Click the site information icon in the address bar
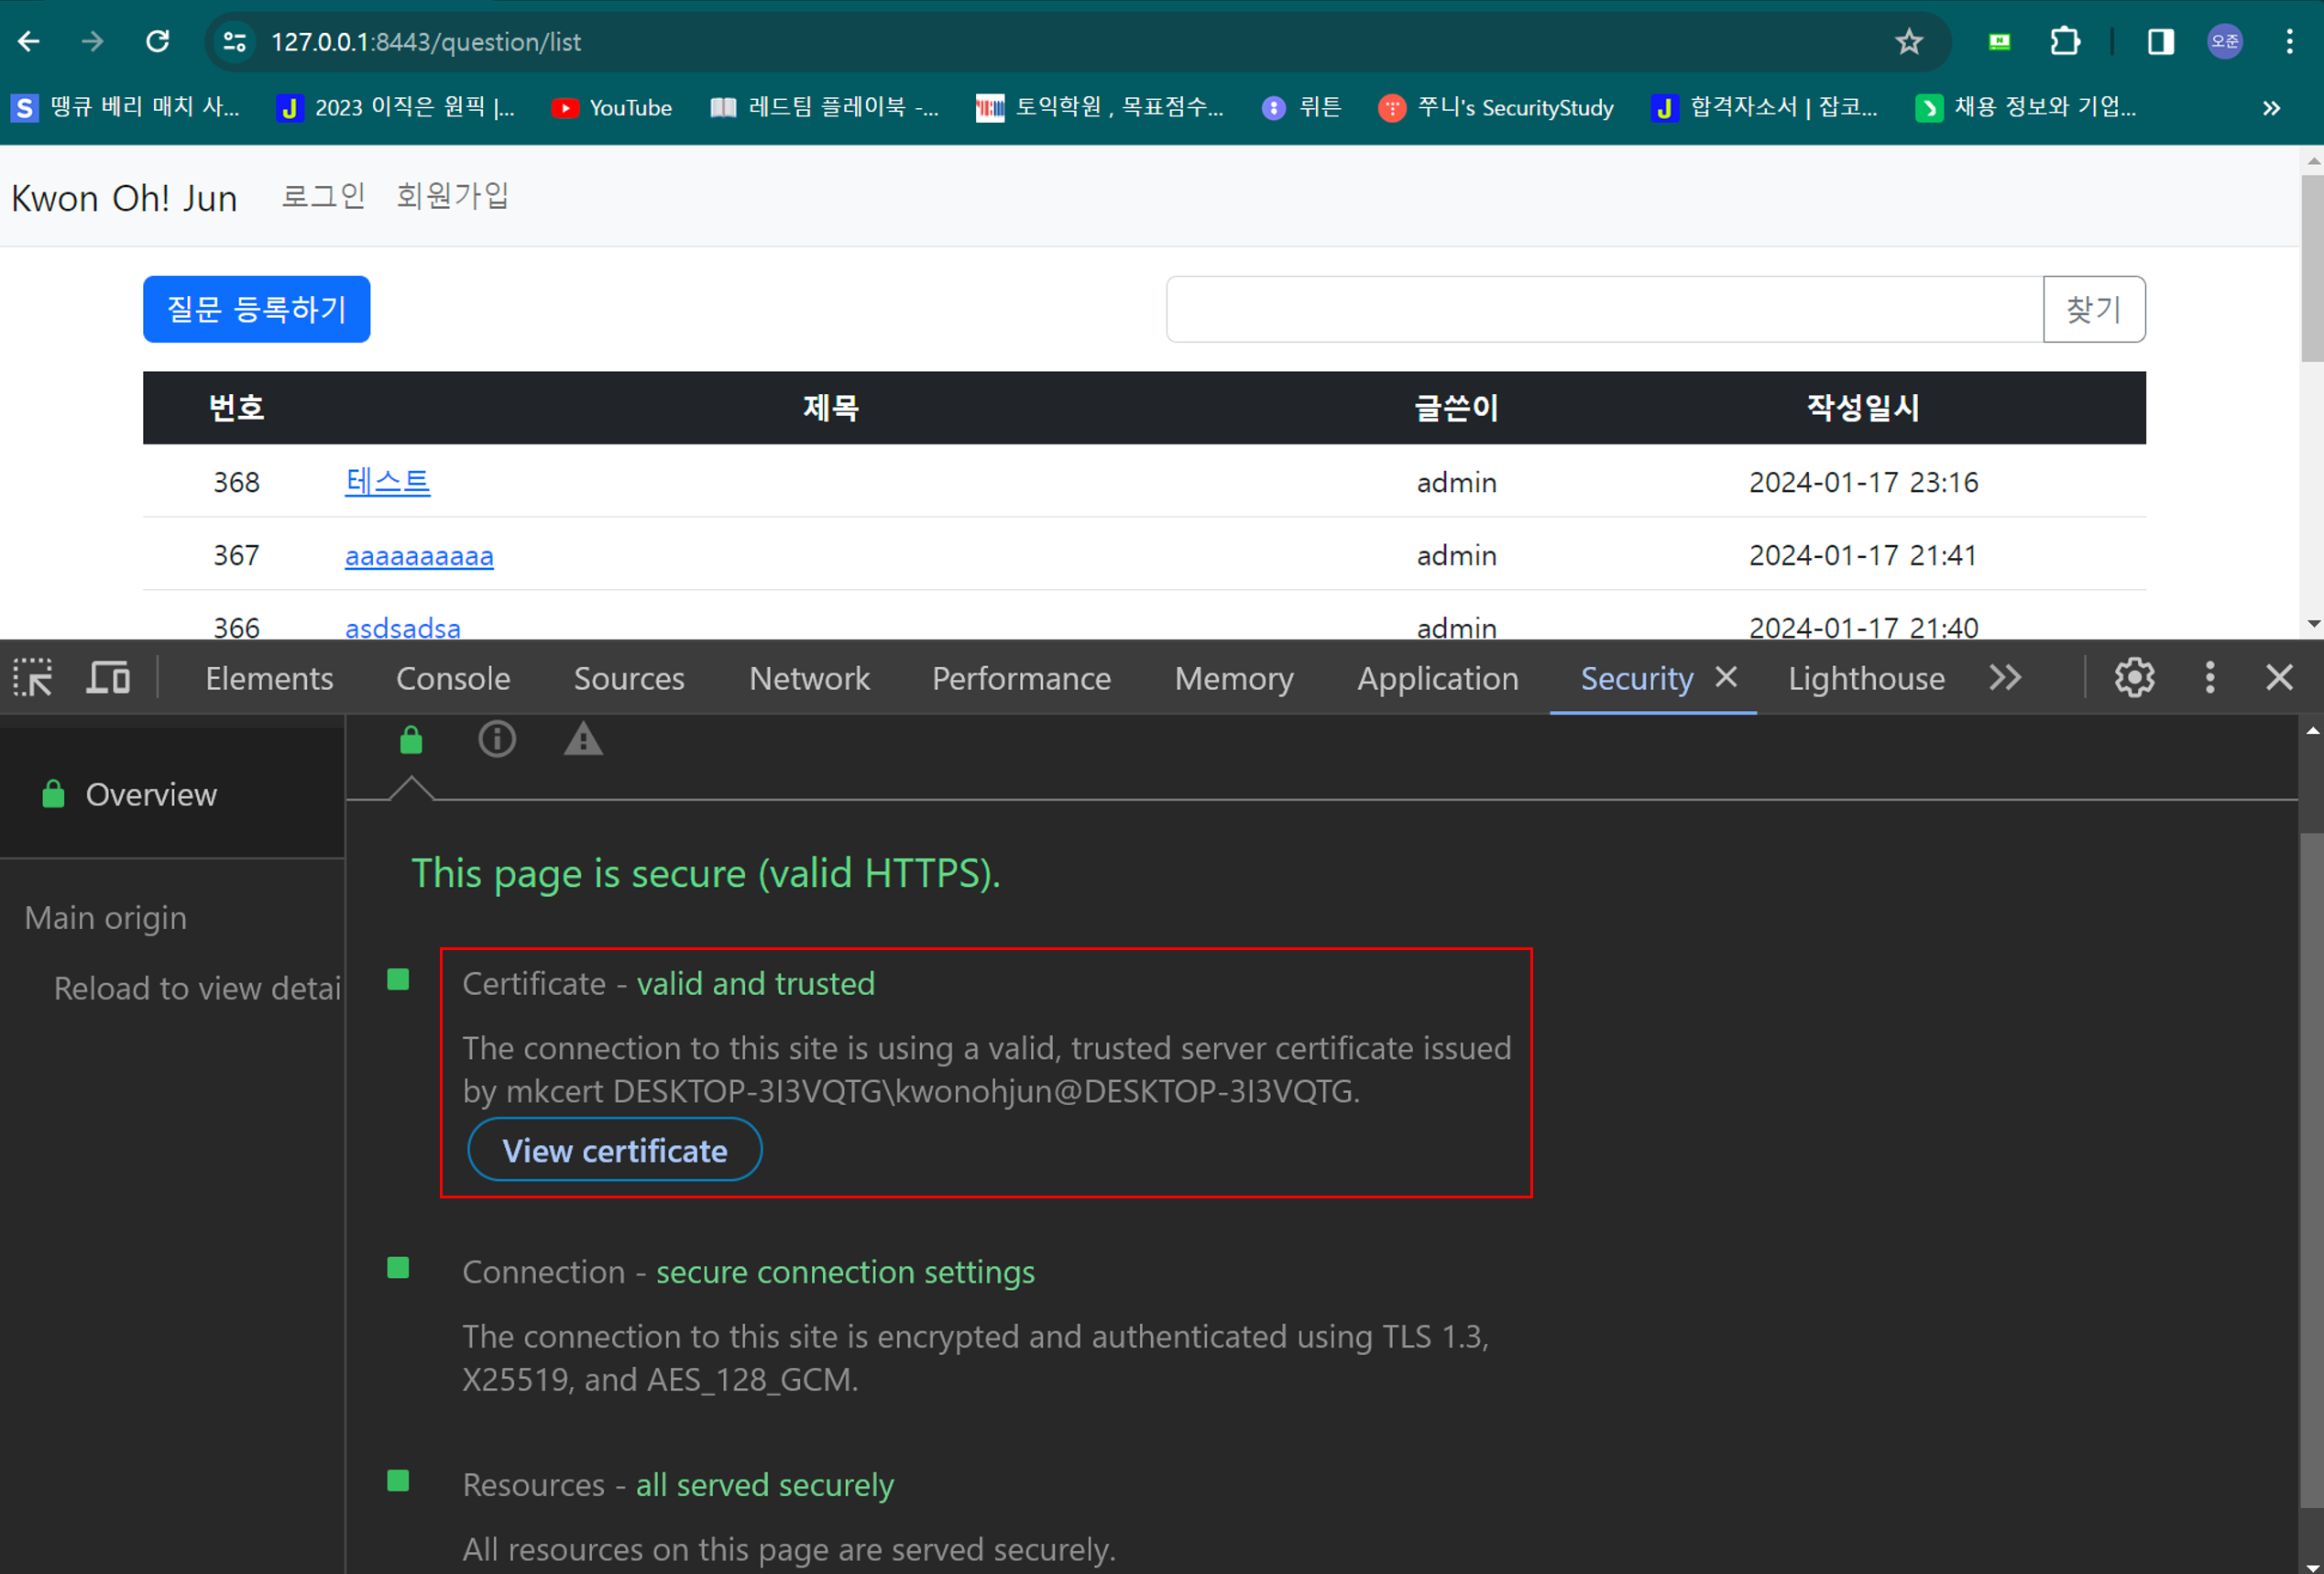The image size is (2324, 1574). [235, 42]
